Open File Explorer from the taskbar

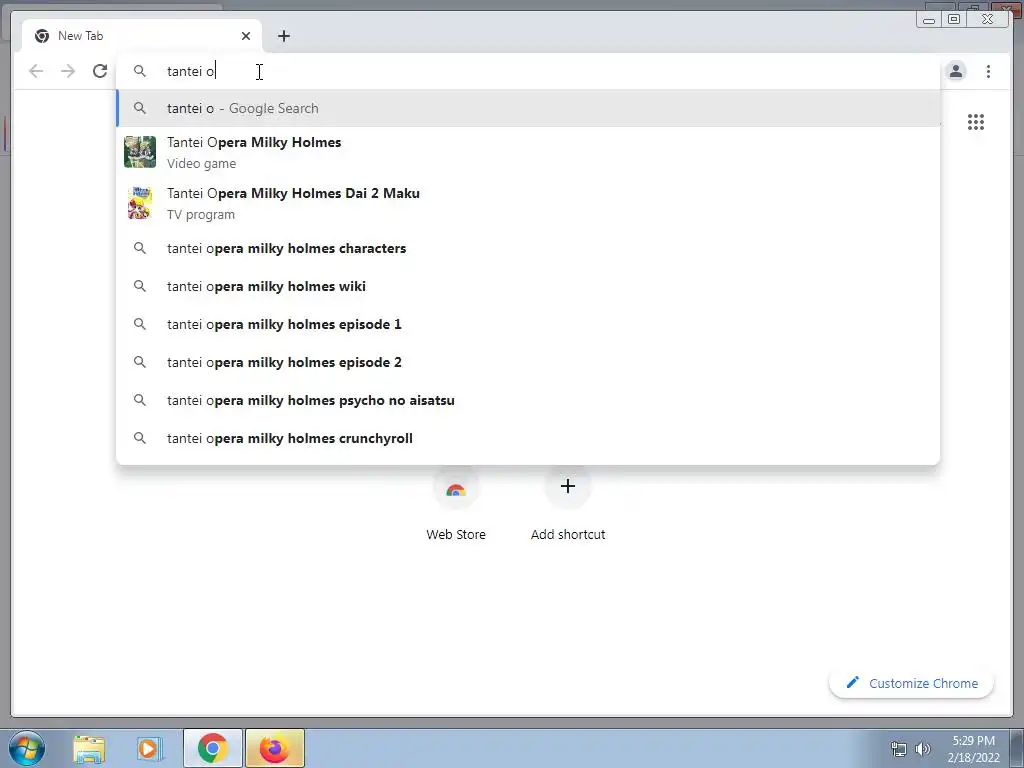tap(89, 749)
